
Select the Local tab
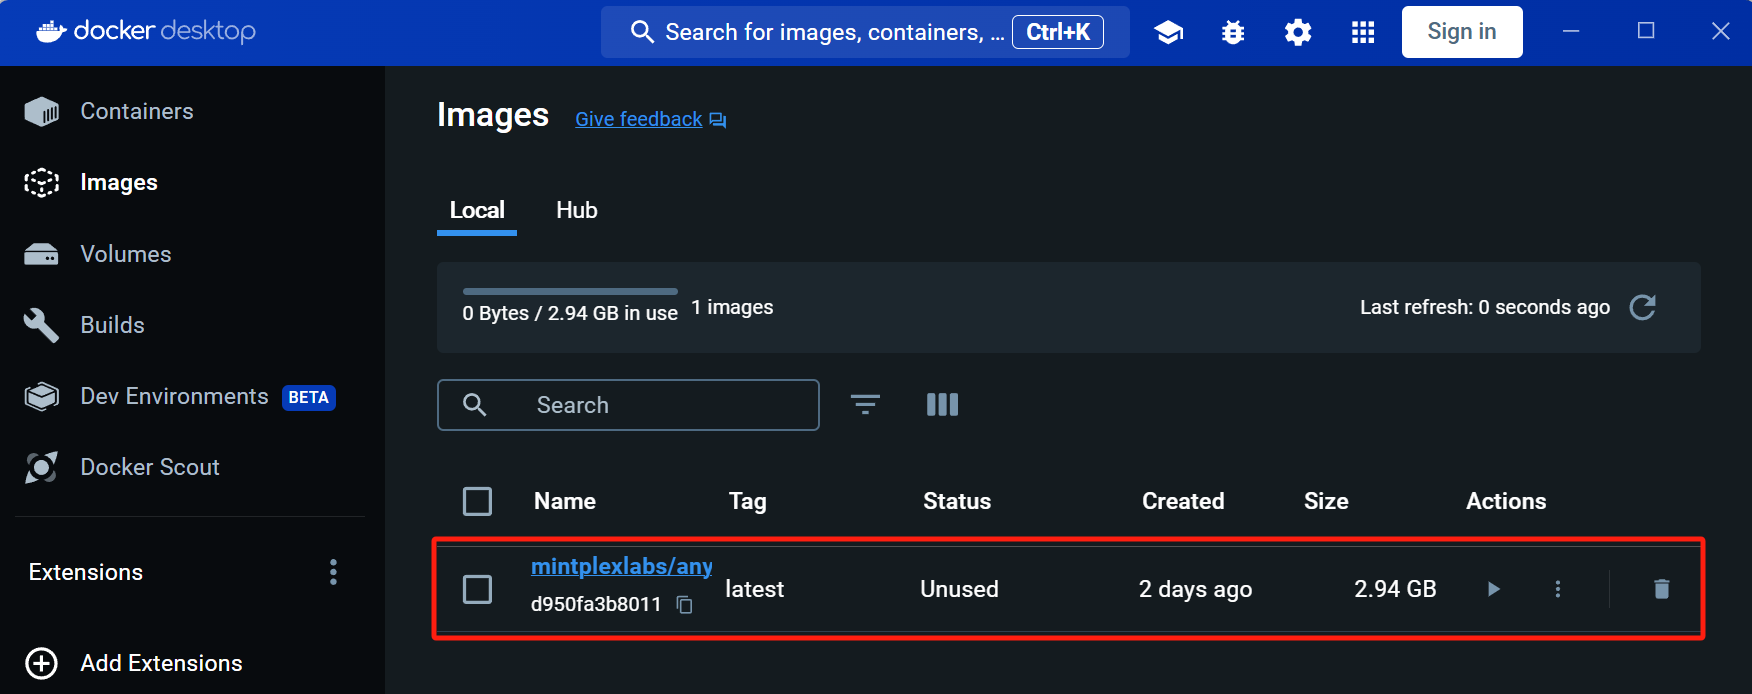tap(477, 210)
